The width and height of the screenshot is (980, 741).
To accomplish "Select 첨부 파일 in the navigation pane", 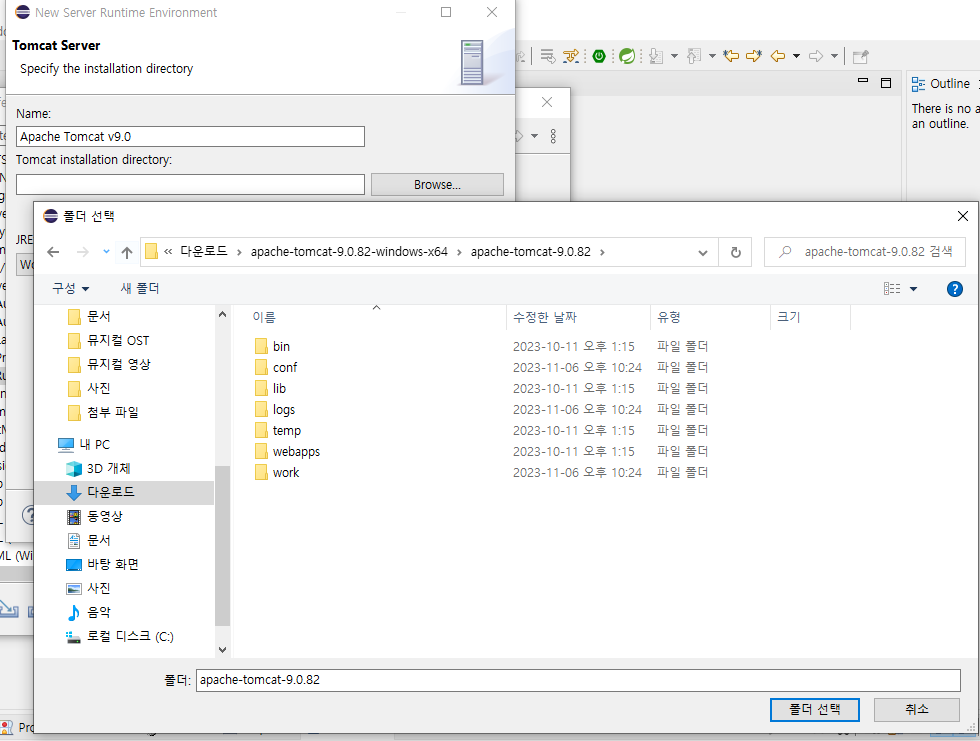I will 112,412.
